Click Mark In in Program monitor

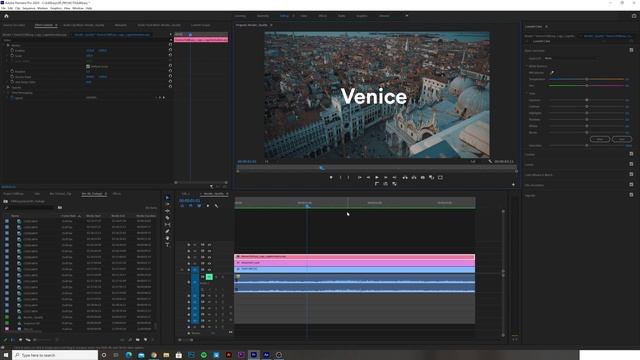pyautogui.click(x=340, y=178)
